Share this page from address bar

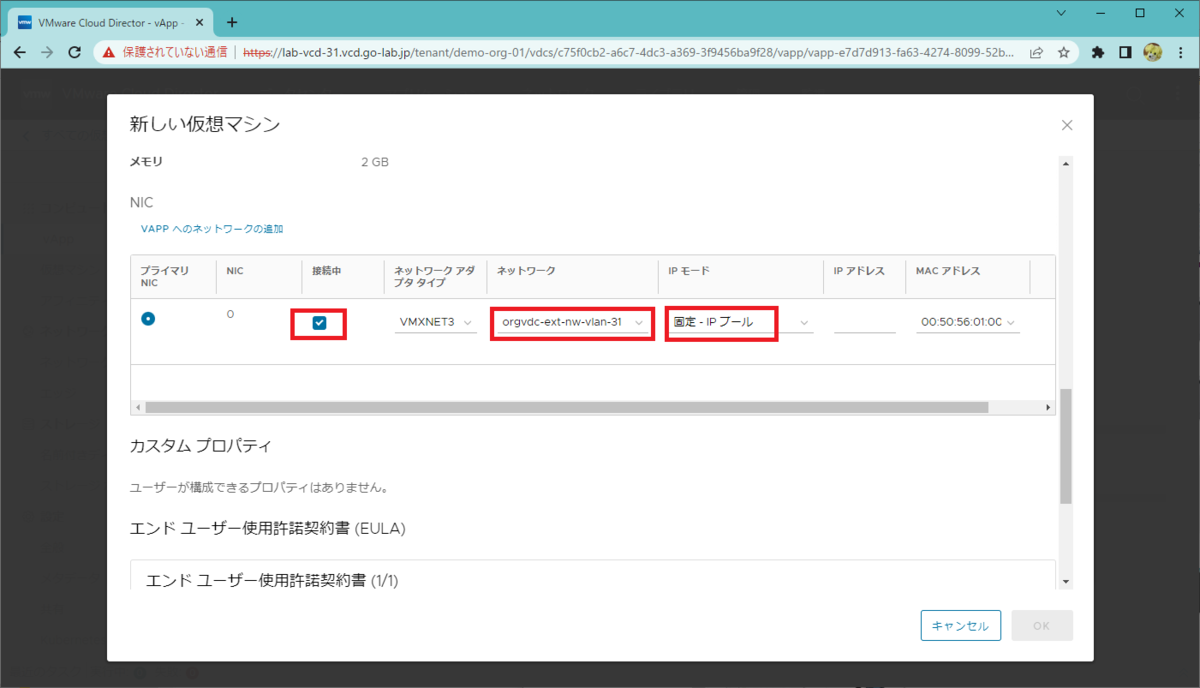point(1038,52)
